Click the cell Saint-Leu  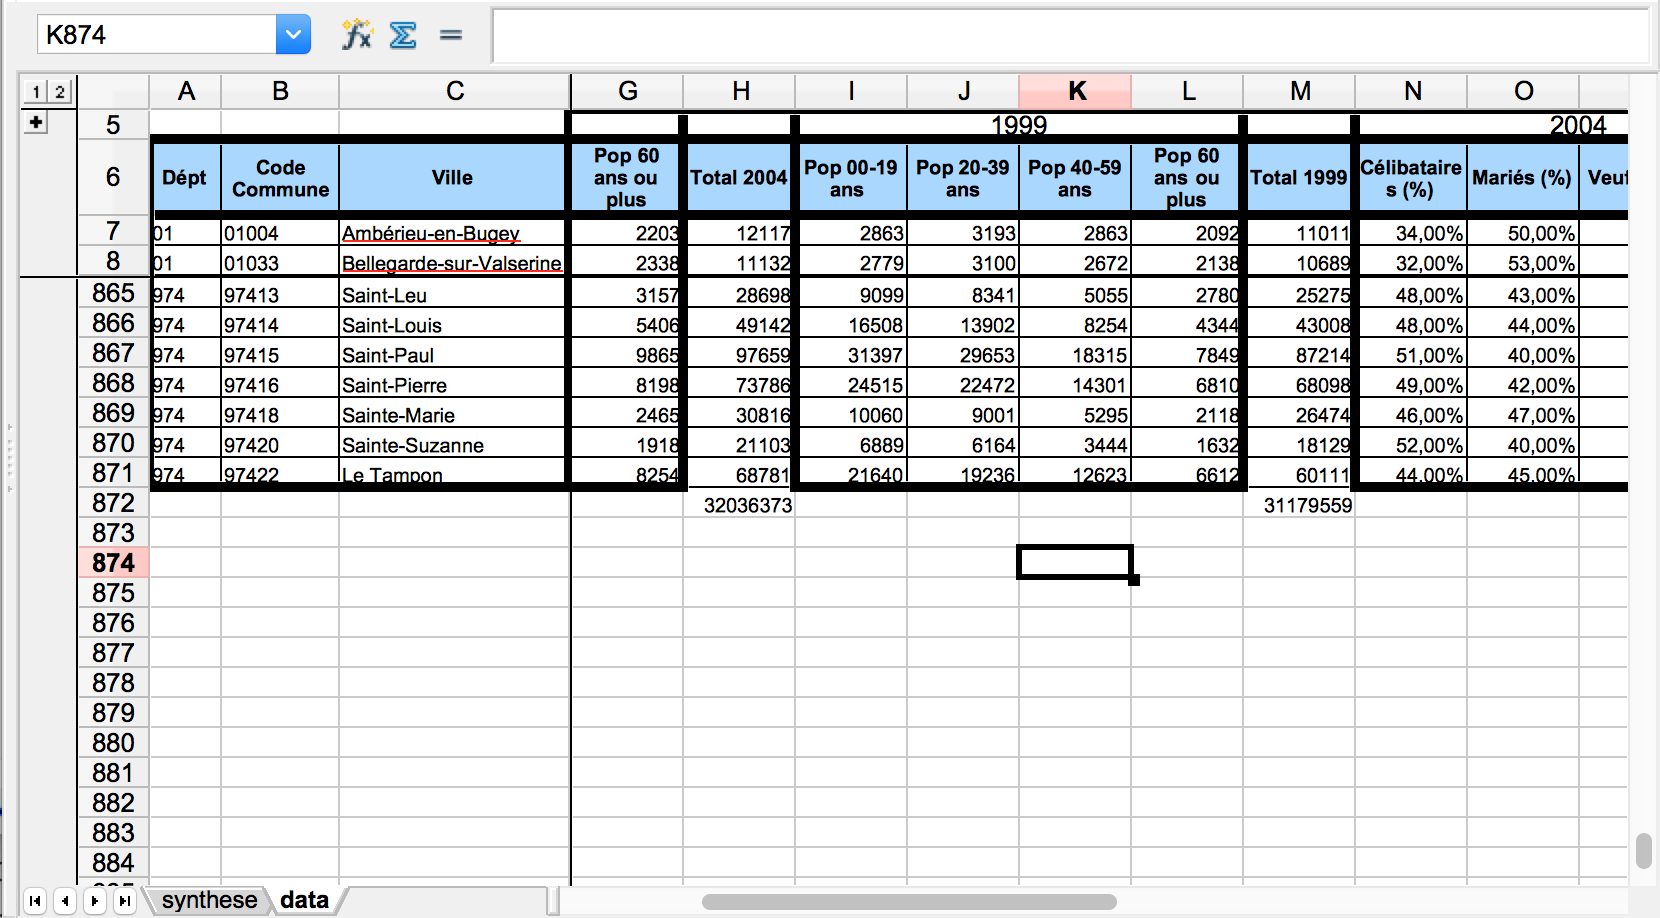(x=453, y=295)
